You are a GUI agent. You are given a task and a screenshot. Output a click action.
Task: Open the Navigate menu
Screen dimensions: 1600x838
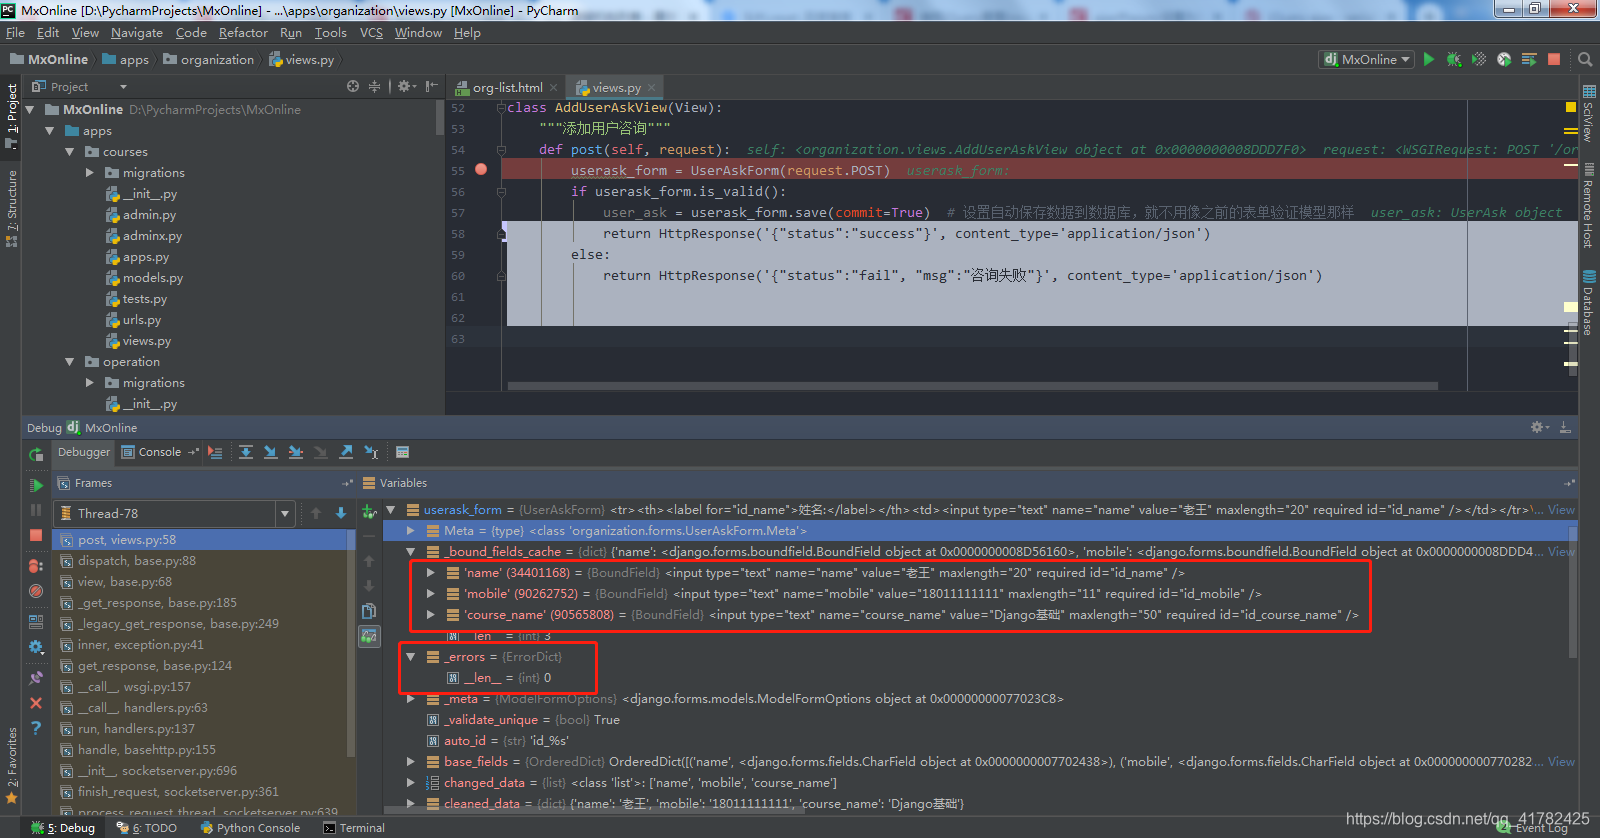(x=137, y=33)
